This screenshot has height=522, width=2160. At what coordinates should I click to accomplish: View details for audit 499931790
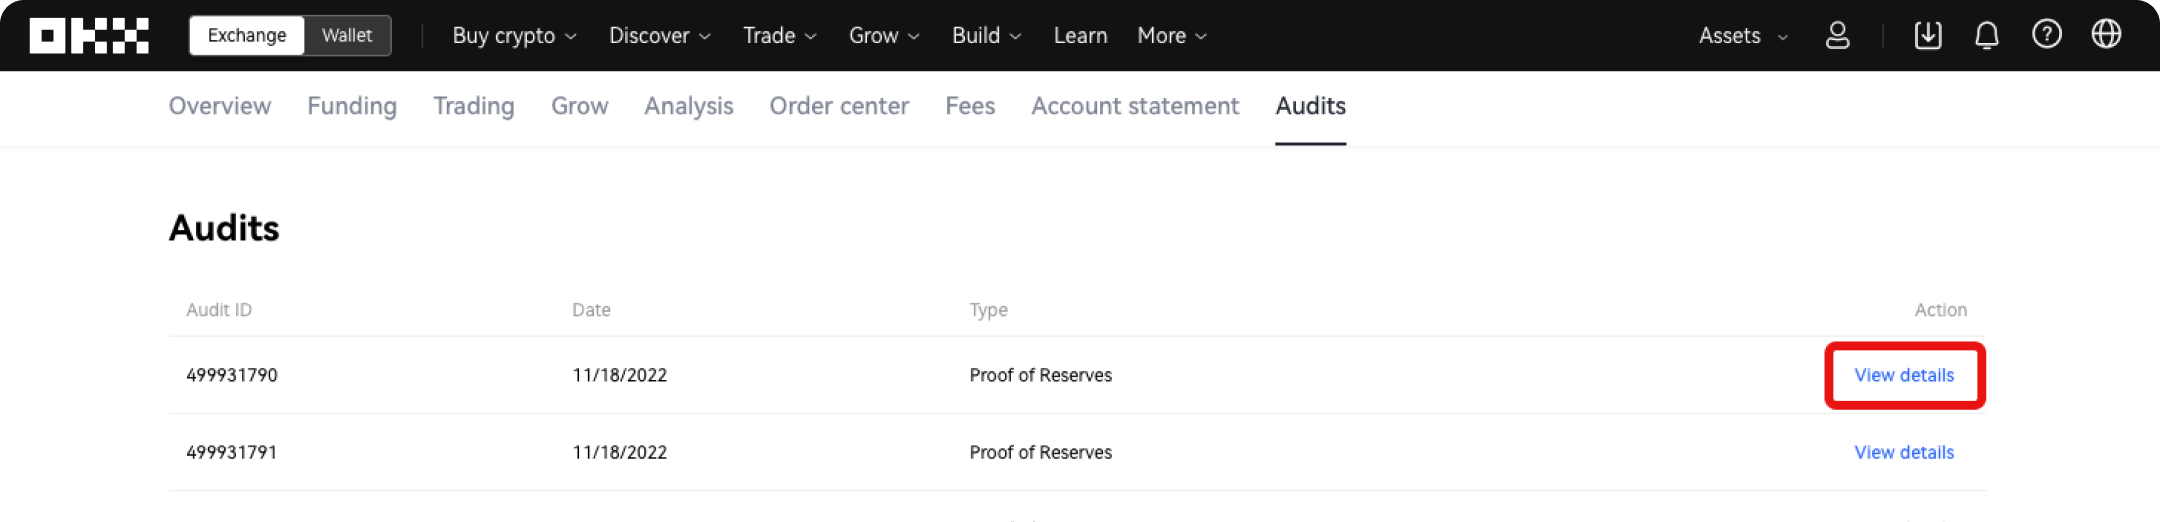pos(1904,375)
